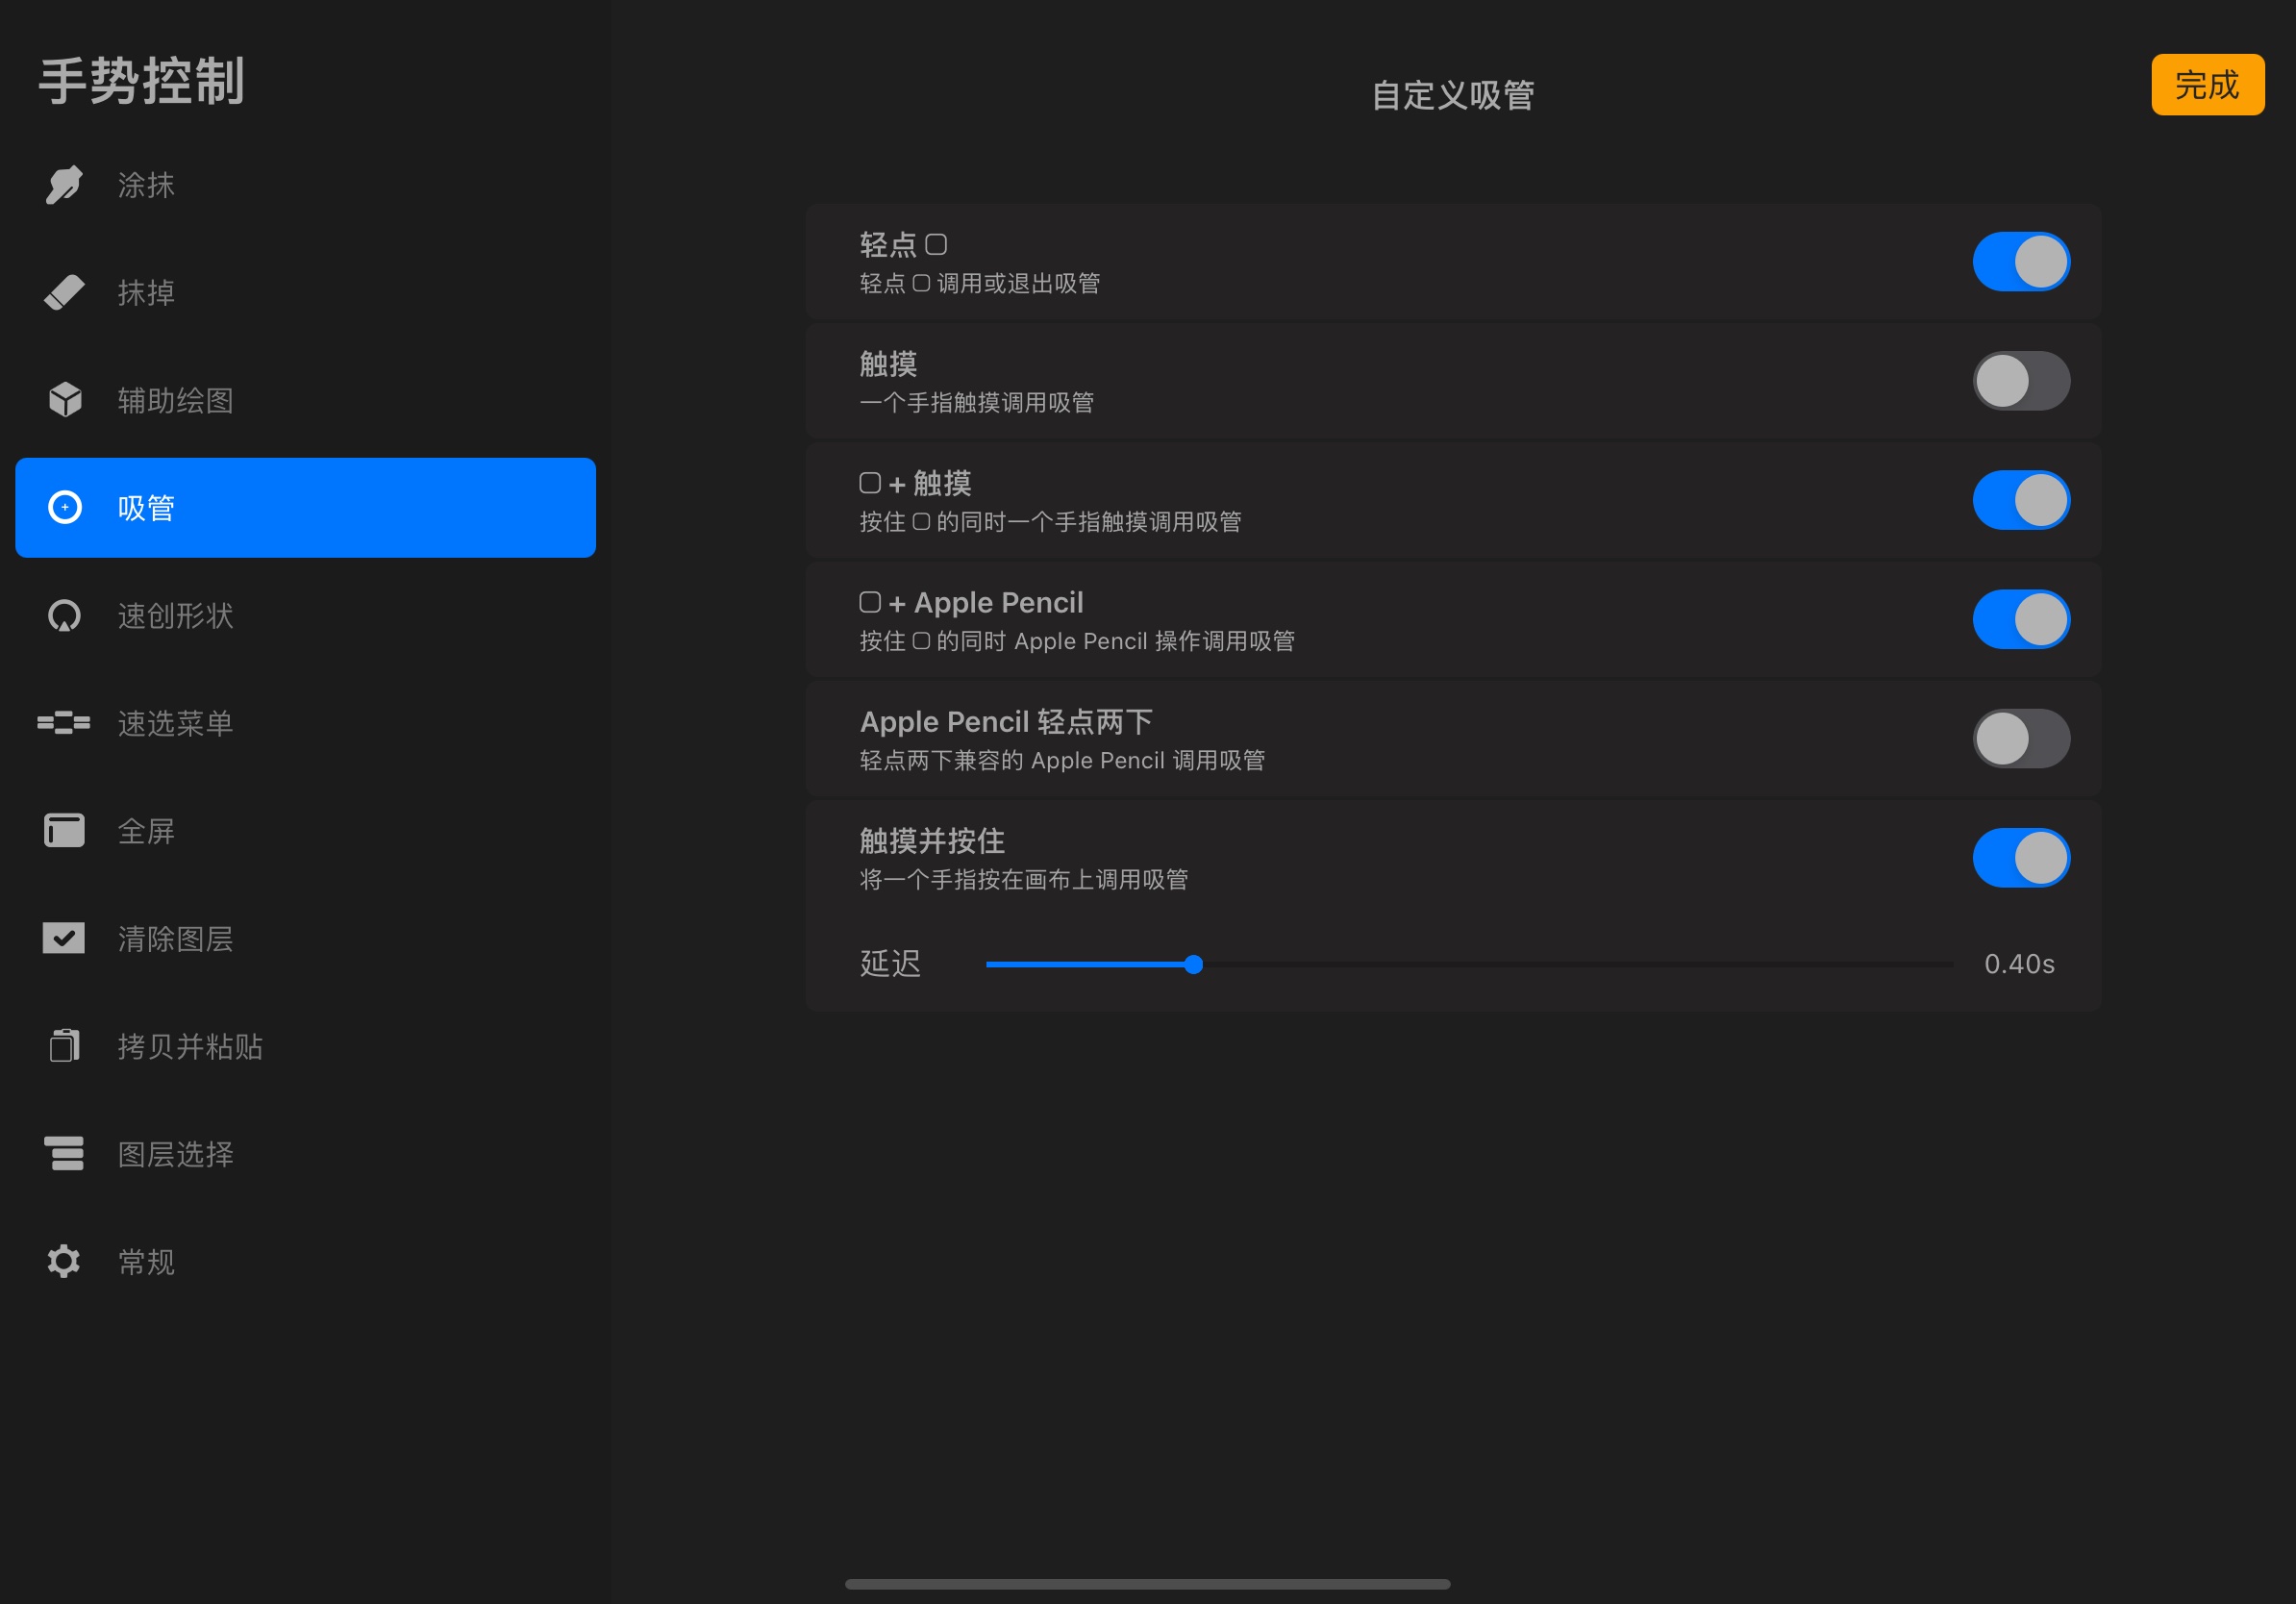Switch to the 拷贝并粘贴 section

306,1046
